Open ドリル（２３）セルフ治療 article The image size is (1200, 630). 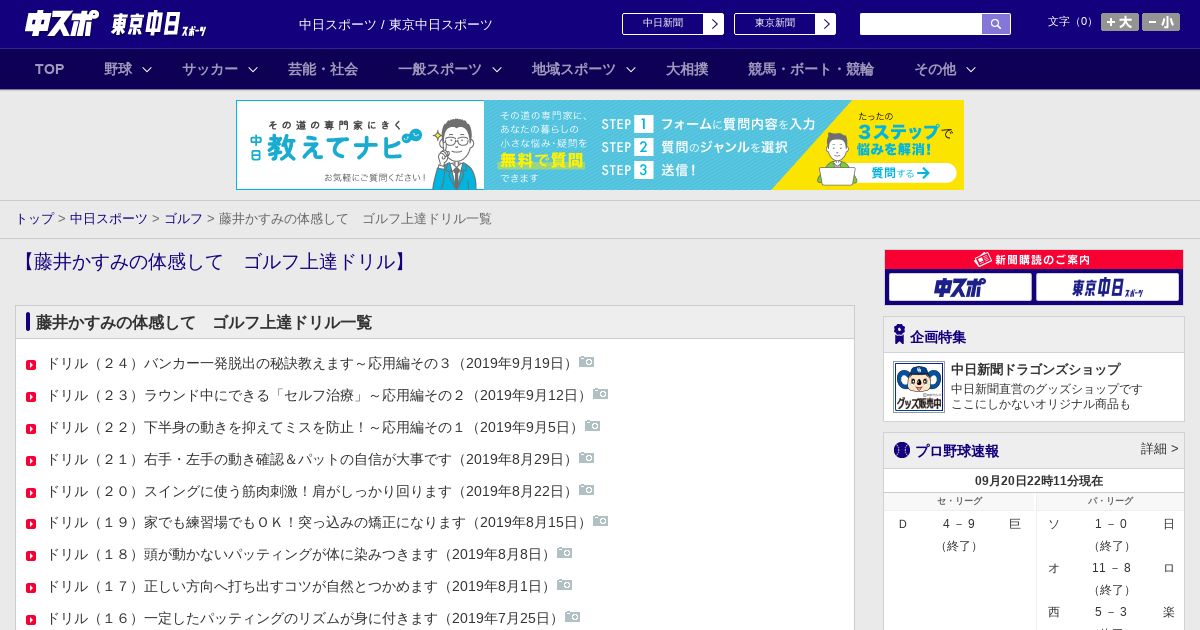pyautogui.click(x=318, y=395)
